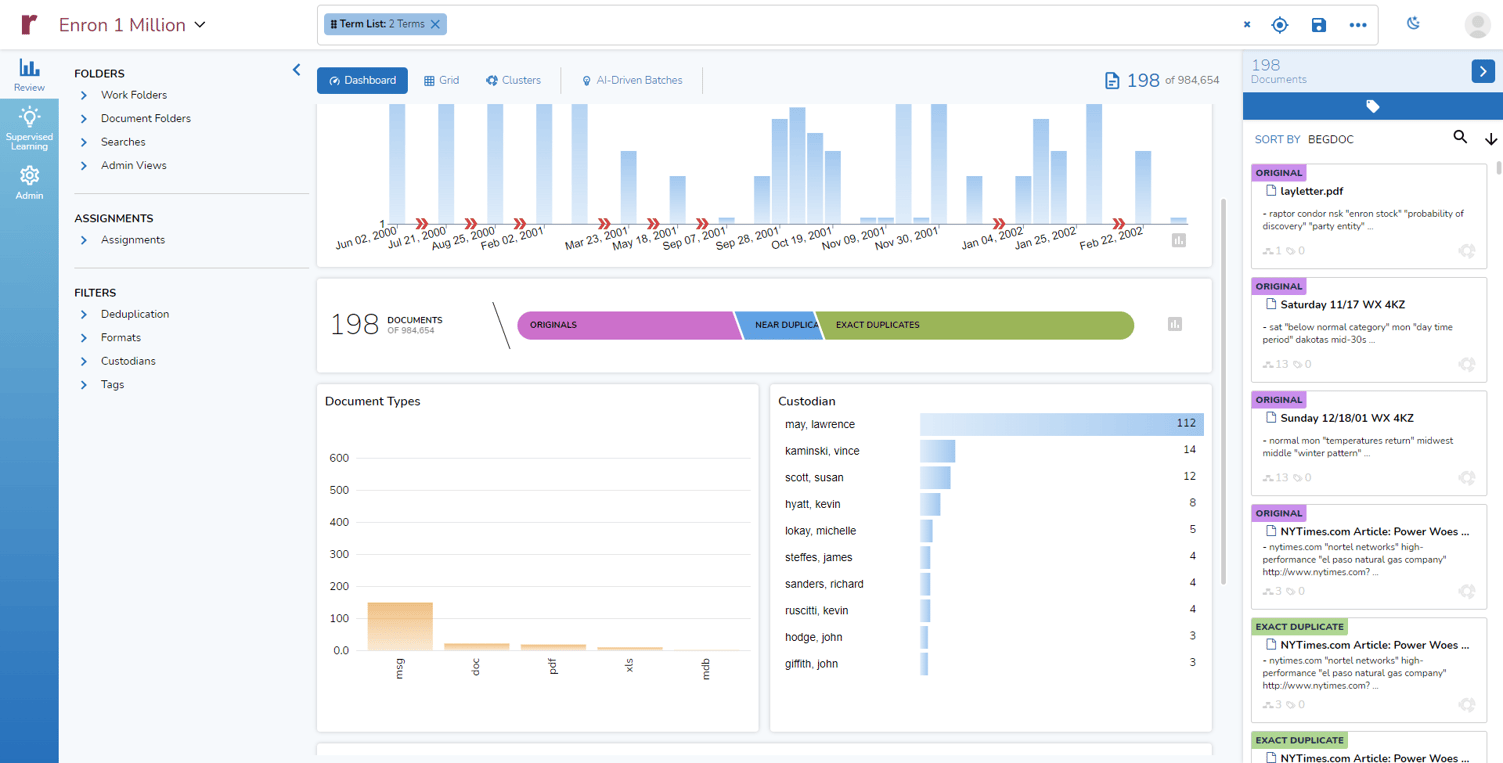
Task: Expand the Custodians filter
Action: (84, 361)
